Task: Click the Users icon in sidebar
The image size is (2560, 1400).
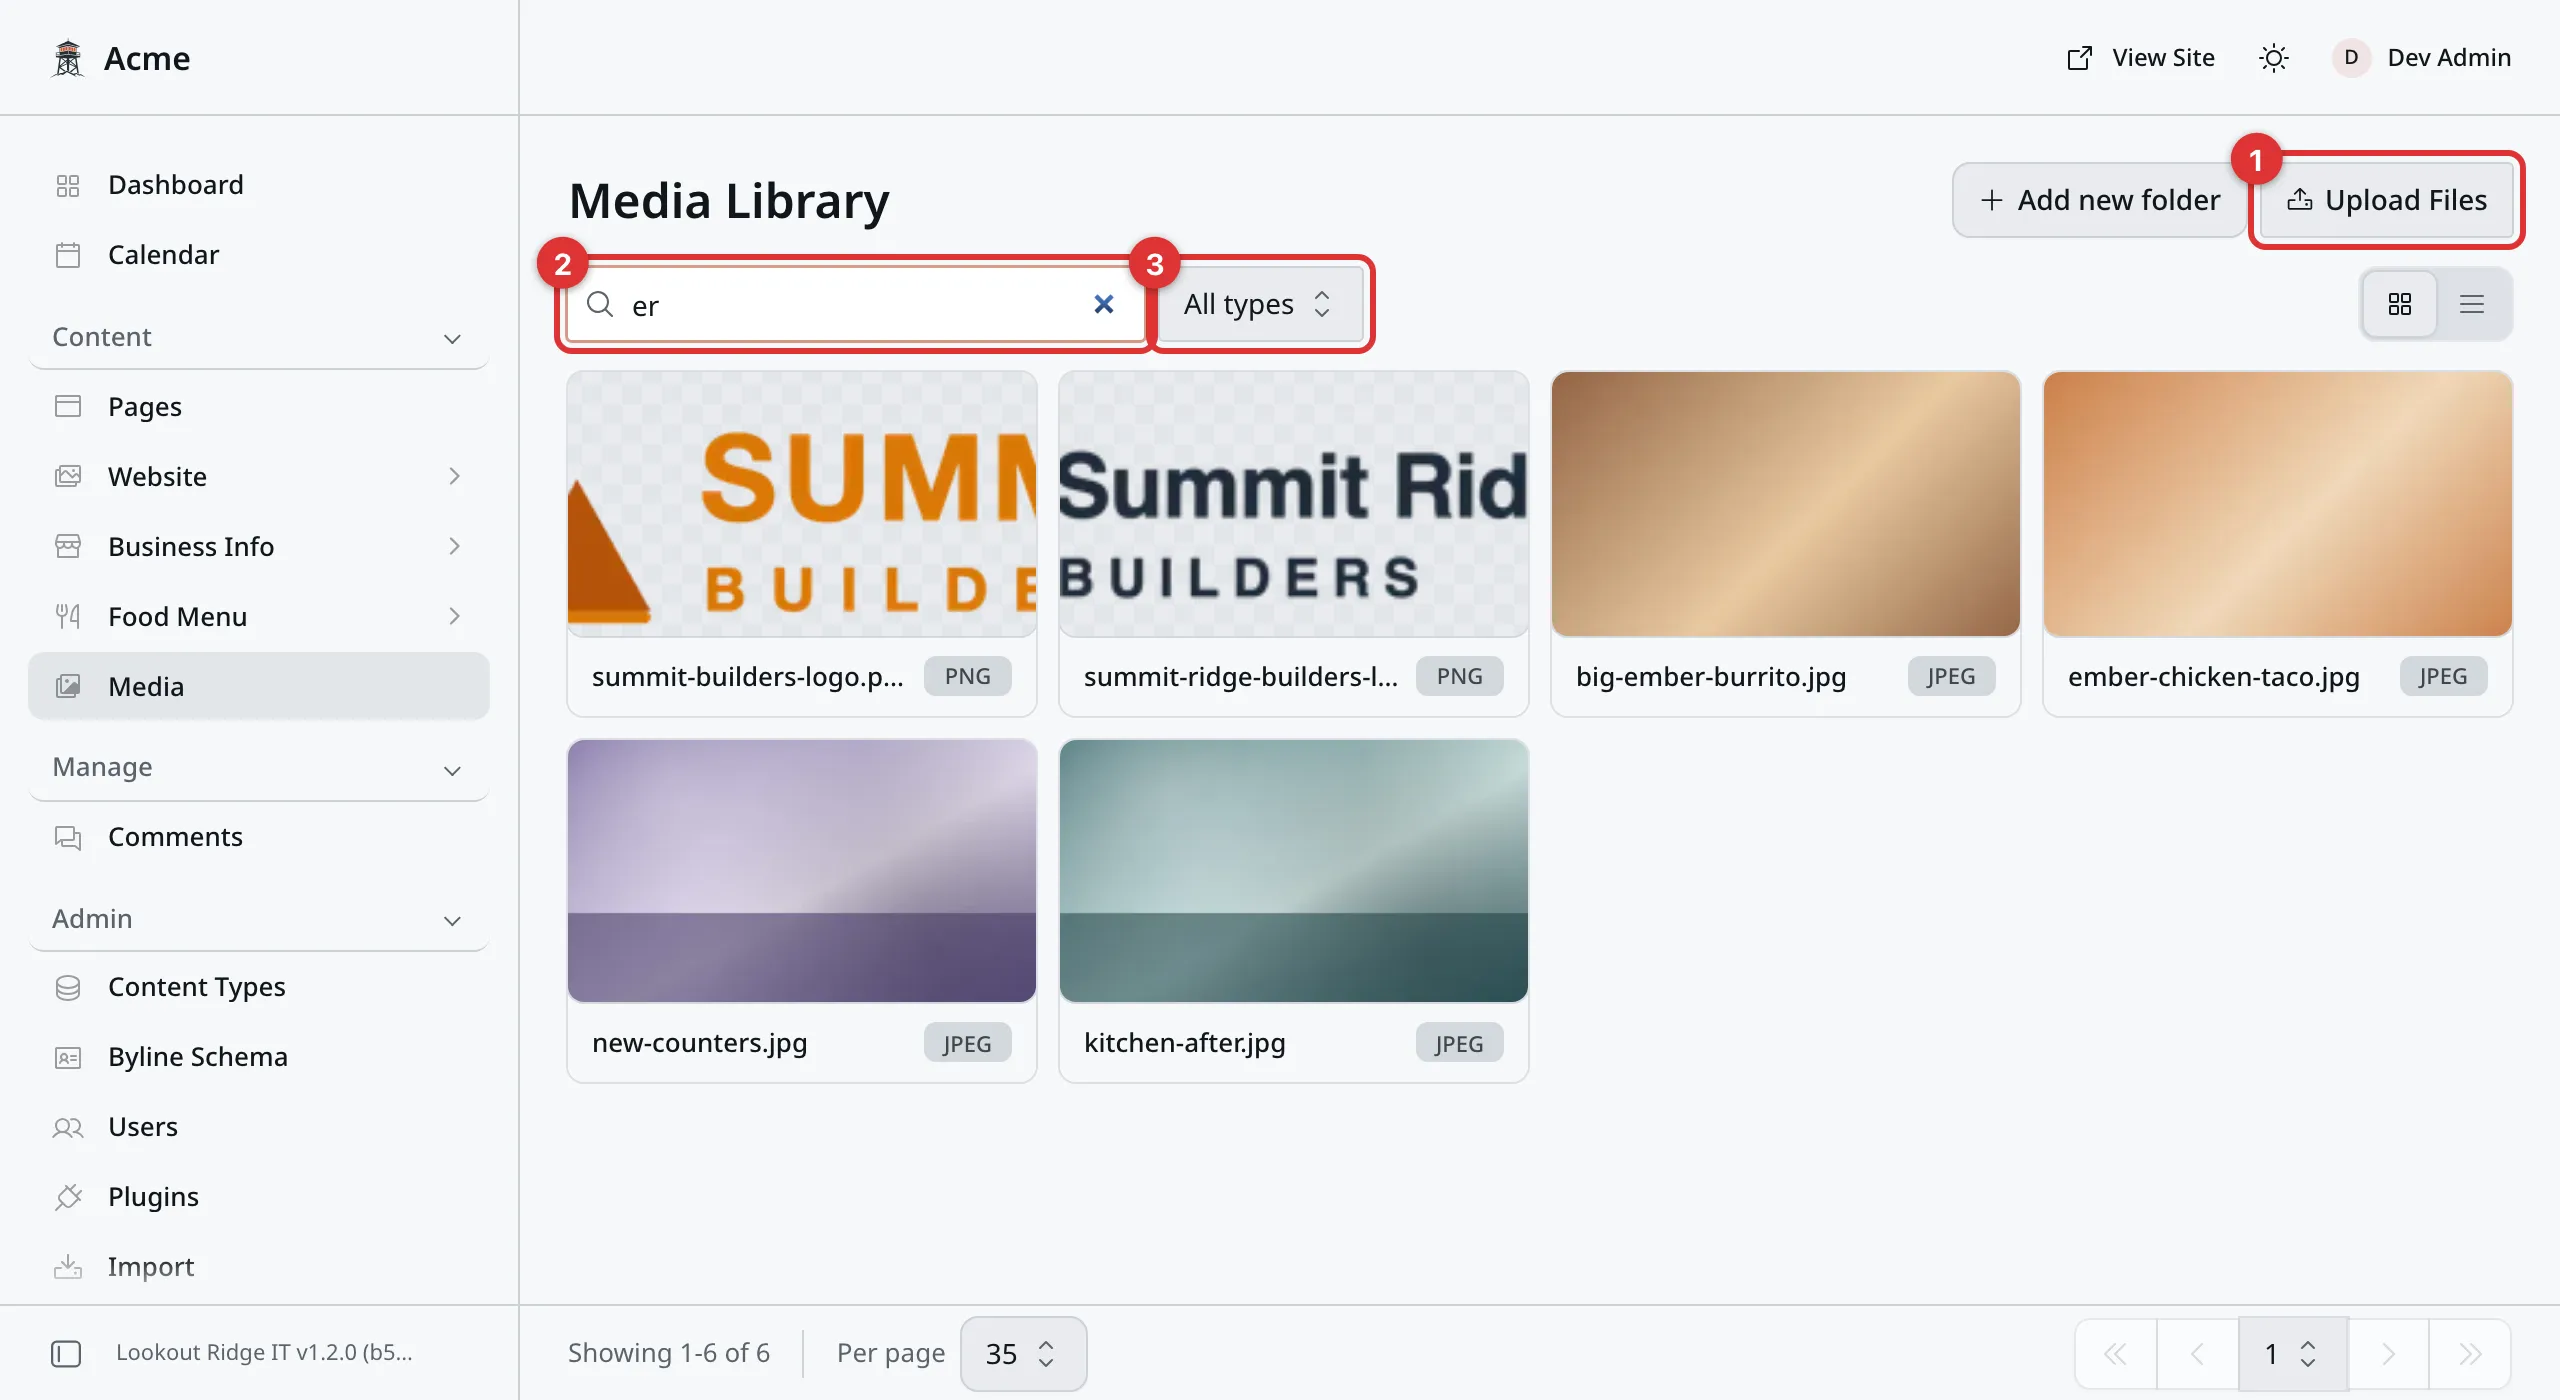Action: (x=68, y=1127)
